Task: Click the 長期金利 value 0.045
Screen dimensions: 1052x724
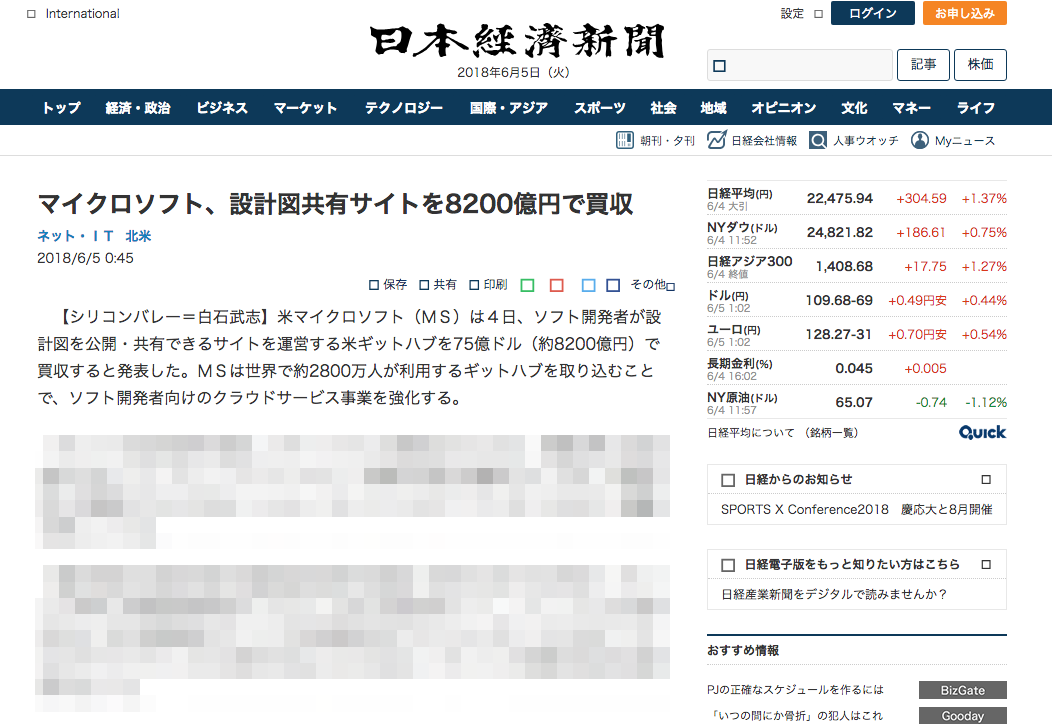Action: point(853,369)
